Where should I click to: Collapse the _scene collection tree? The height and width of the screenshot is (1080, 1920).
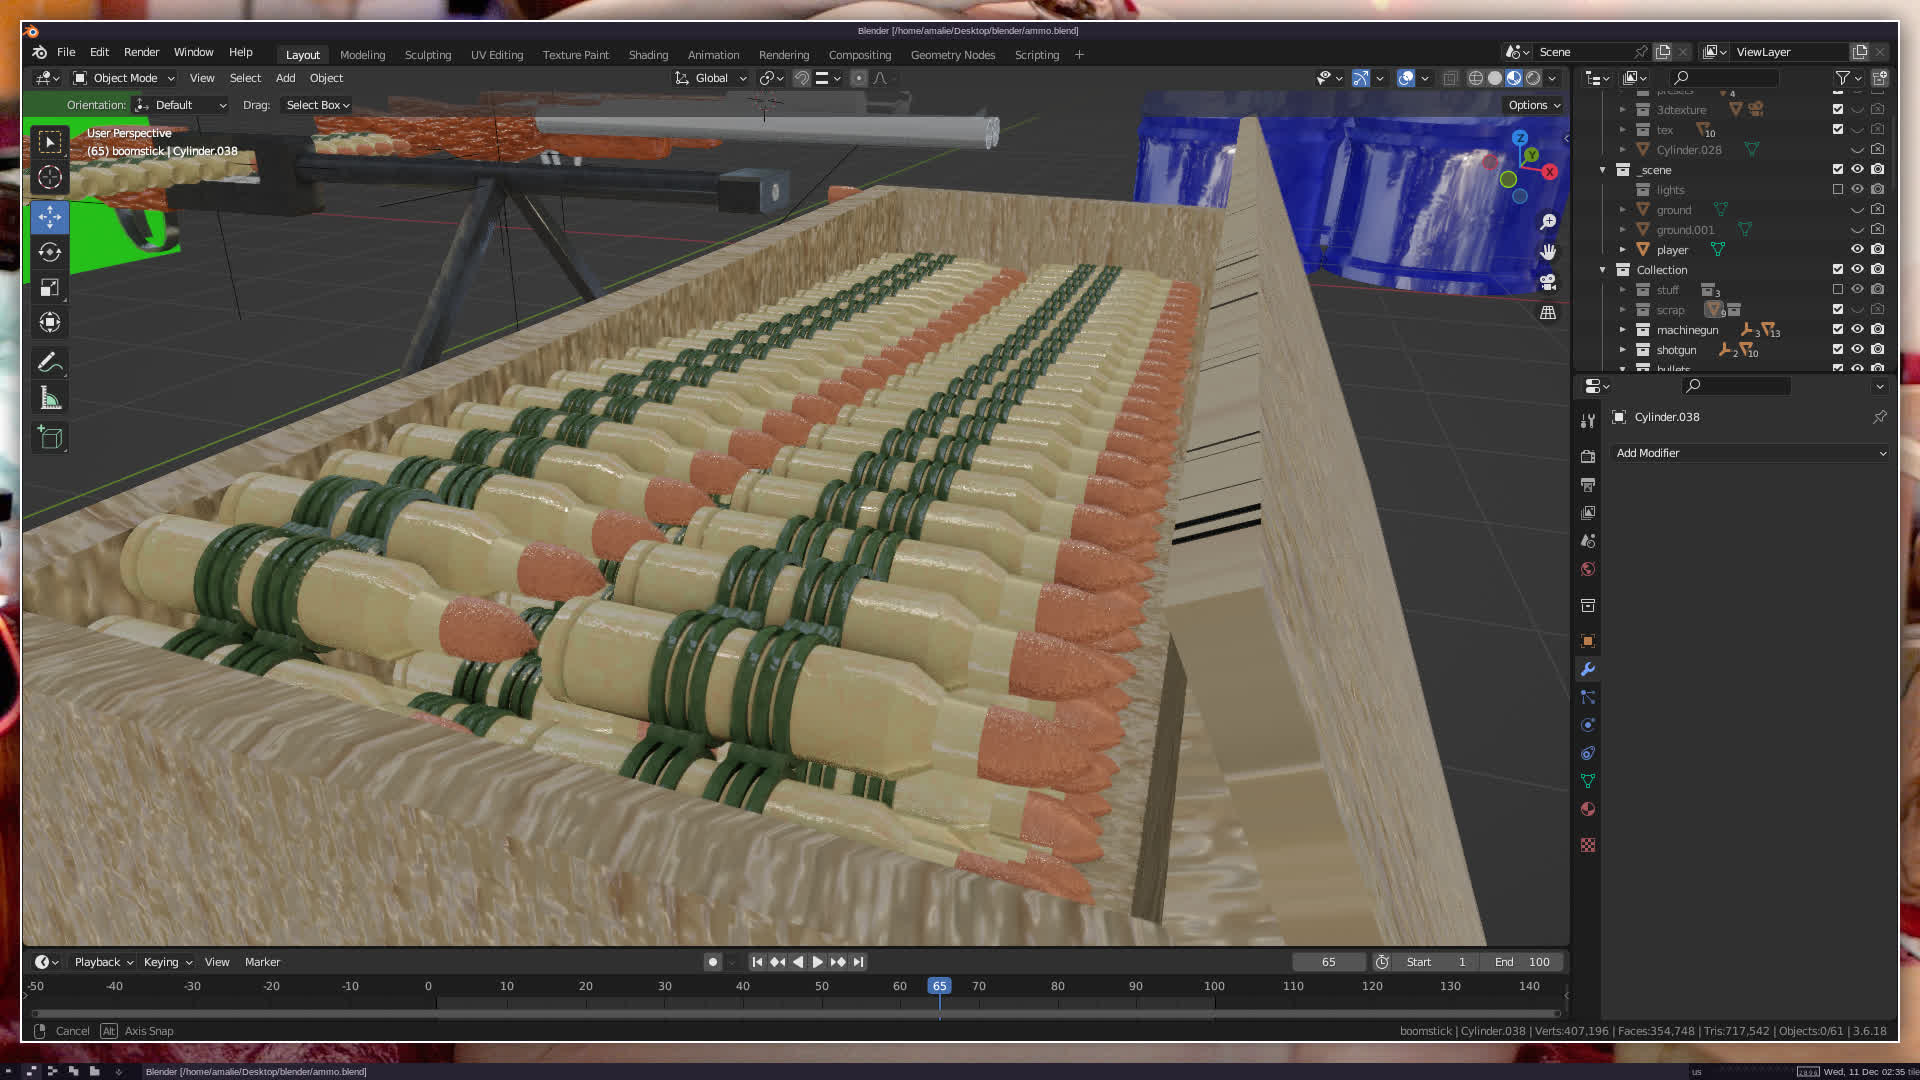click(1602, 170)
